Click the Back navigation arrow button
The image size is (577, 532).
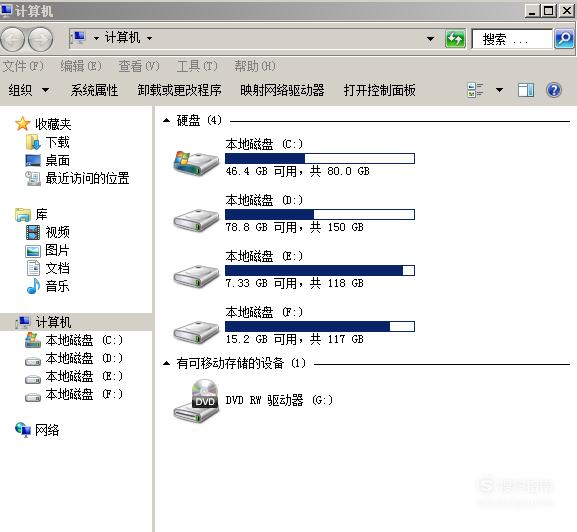pos(12,39)
